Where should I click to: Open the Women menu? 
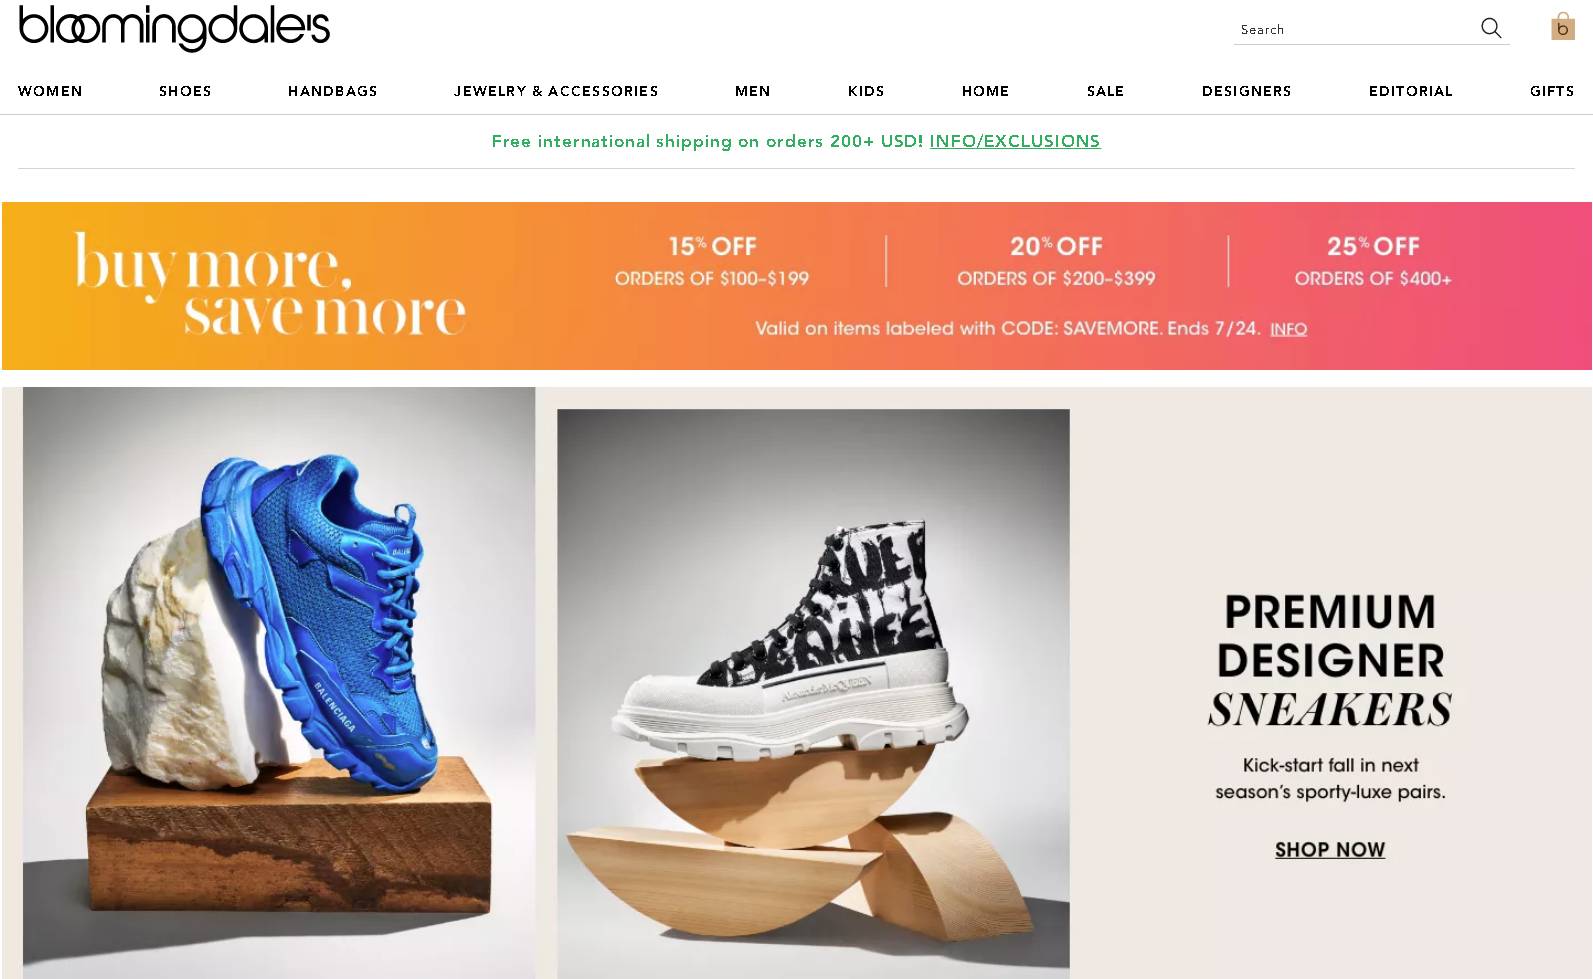(x=50, y=91)
